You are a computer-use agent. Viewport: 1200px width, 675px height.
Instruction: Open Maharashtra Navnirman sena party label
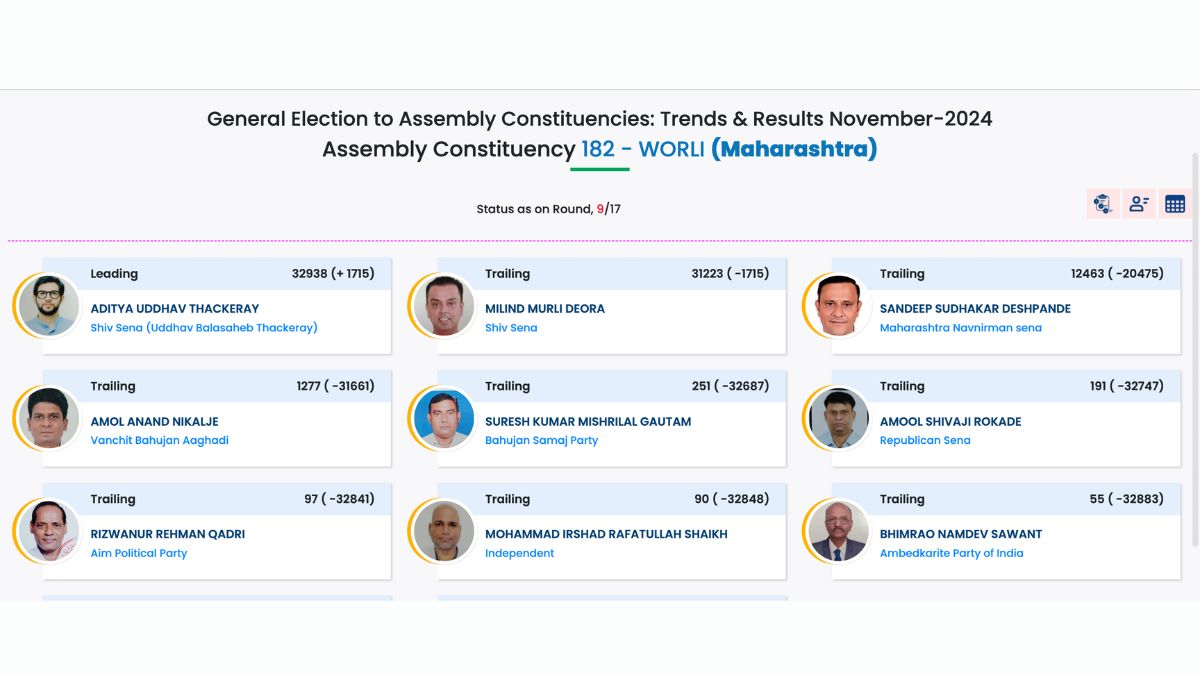pos(960,328)
